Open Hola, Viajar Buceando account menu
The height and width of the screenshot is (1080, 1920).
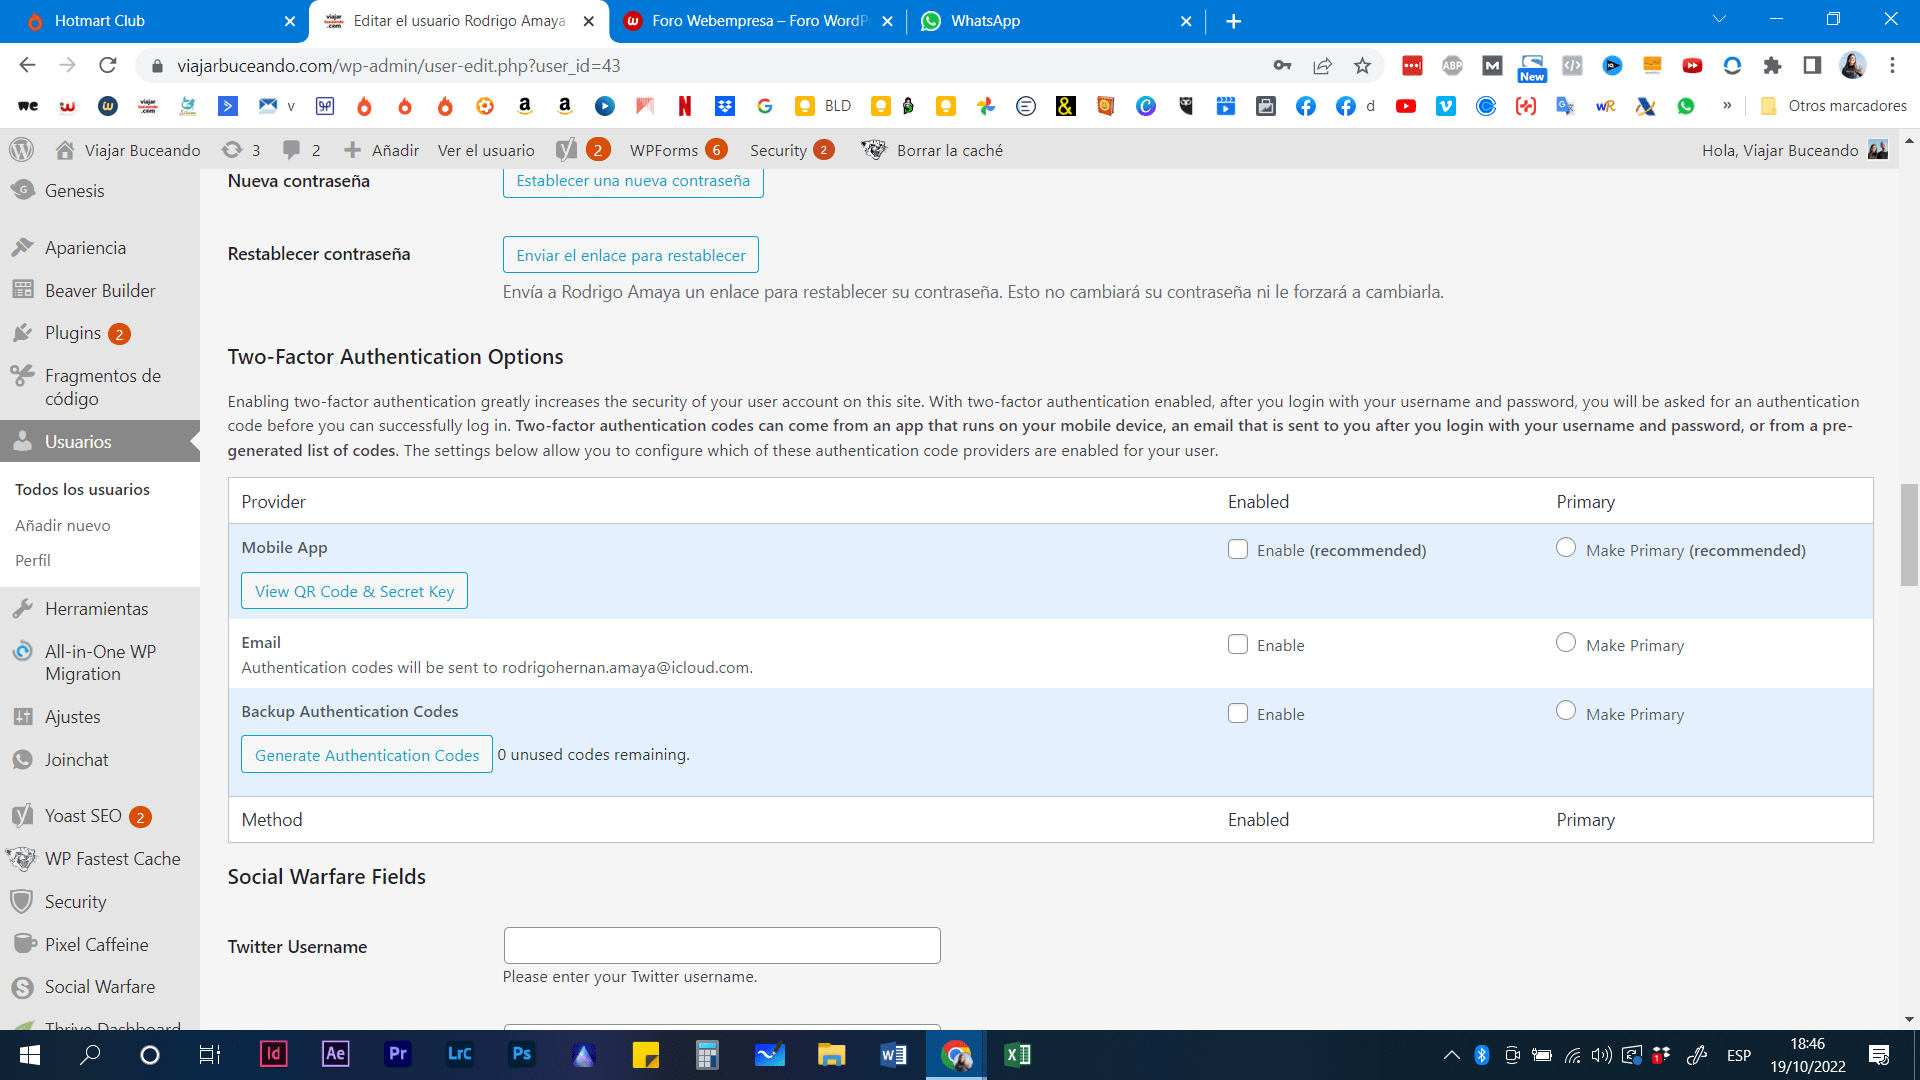click(1795, 150)
